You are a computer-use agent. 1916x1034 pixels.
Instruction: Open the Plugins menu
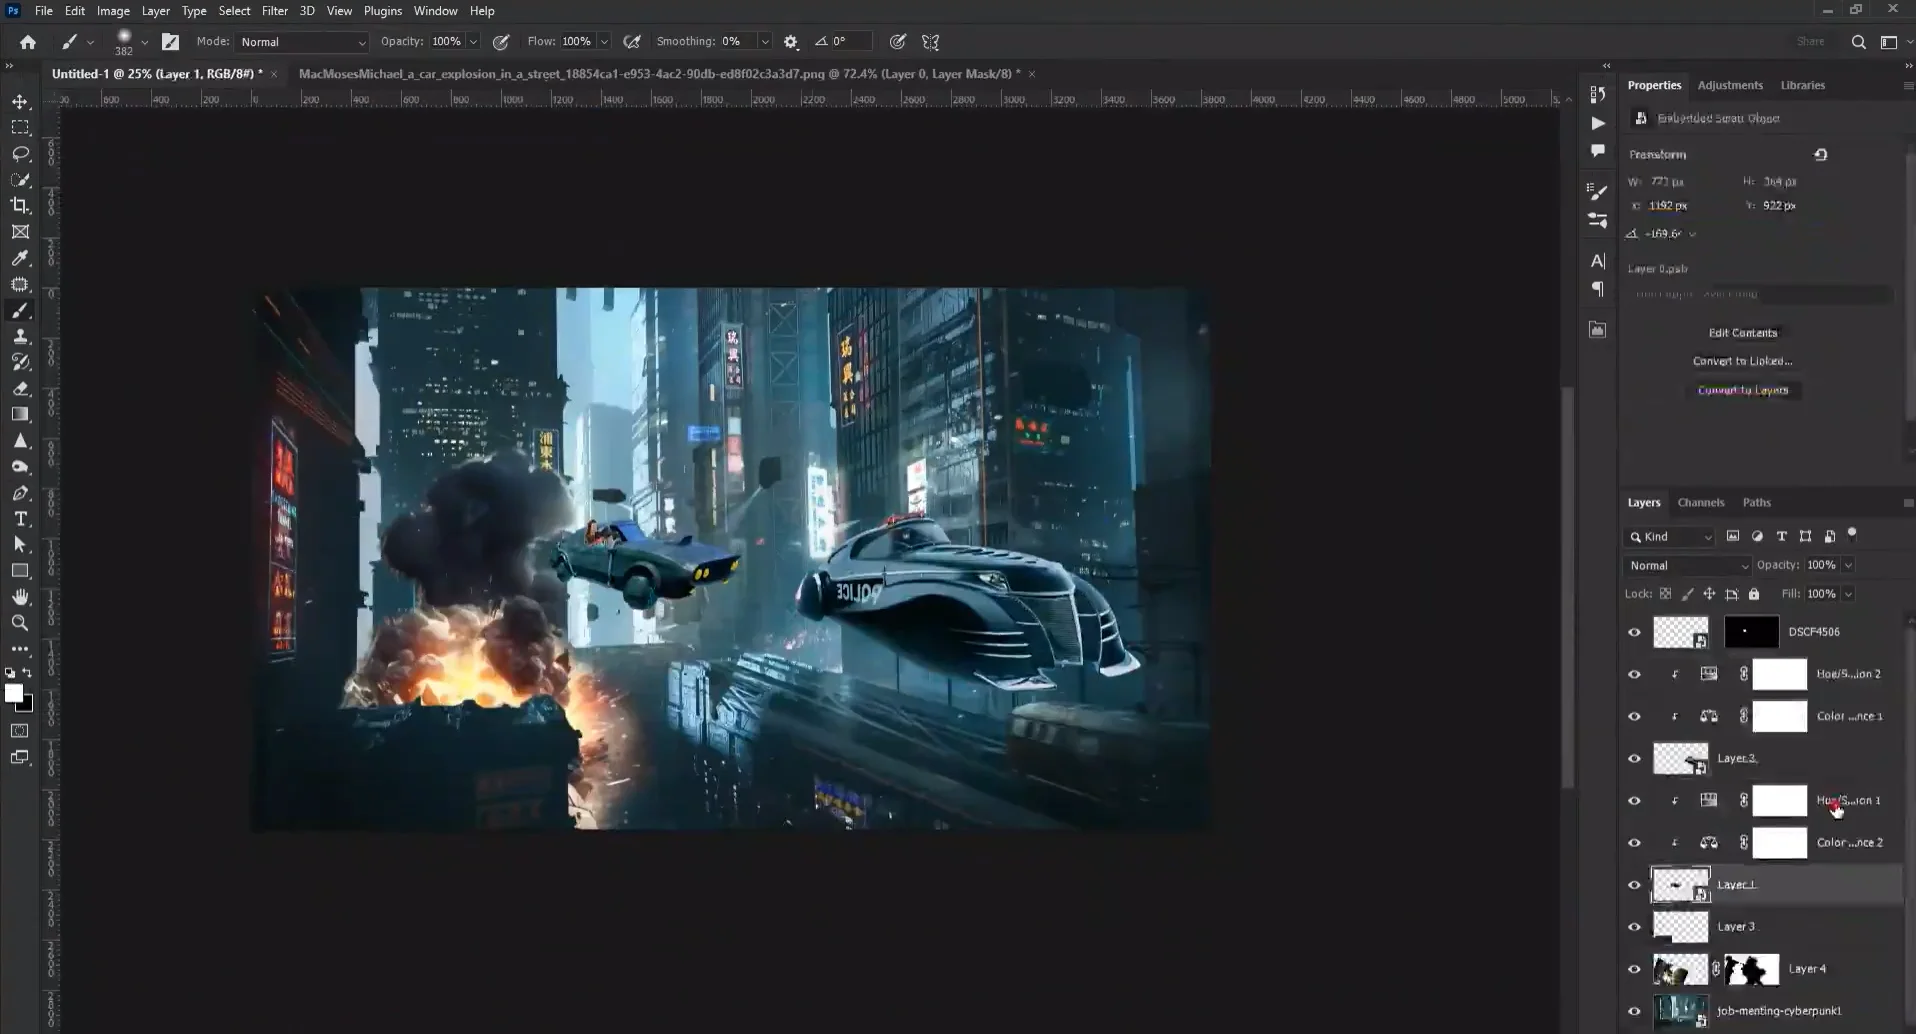tap(382, 11)
